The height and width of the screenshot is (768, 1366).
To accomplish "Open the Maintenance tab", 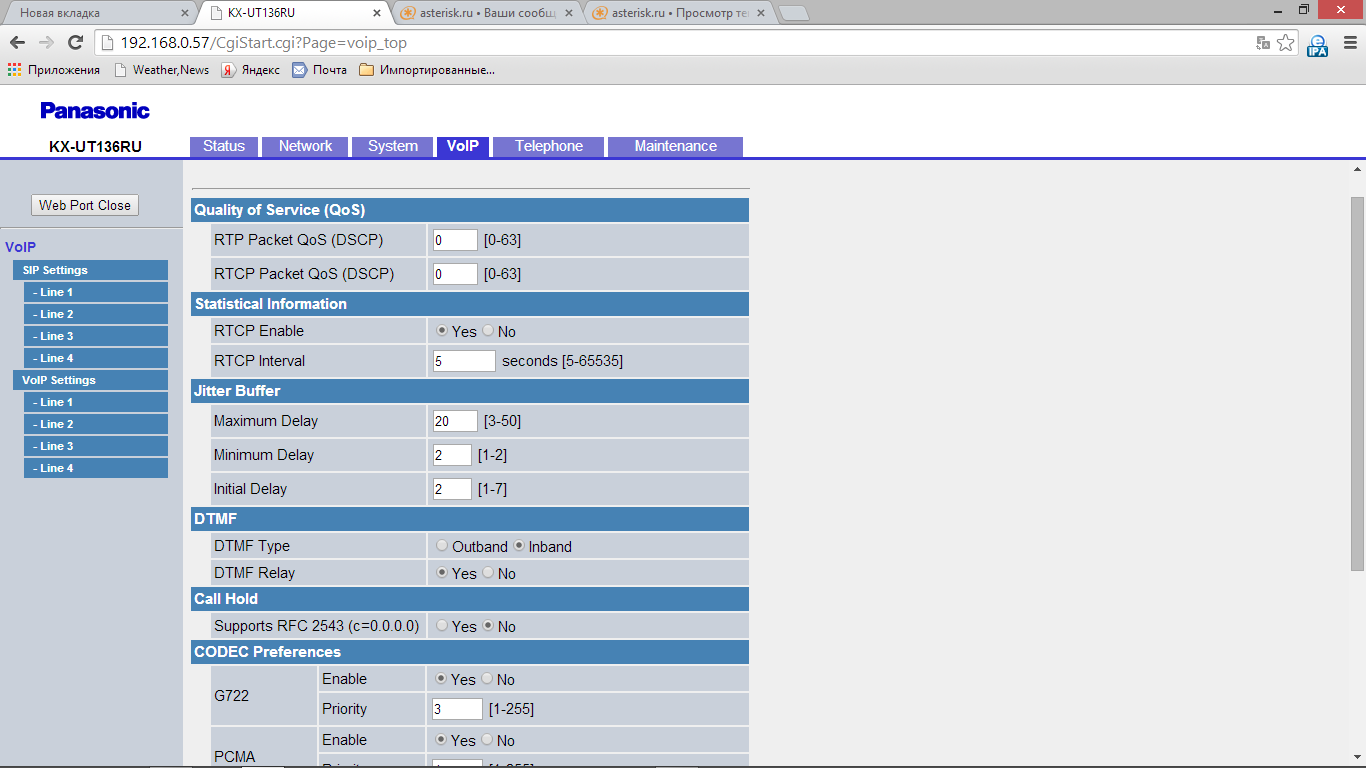I will point(675,146).
